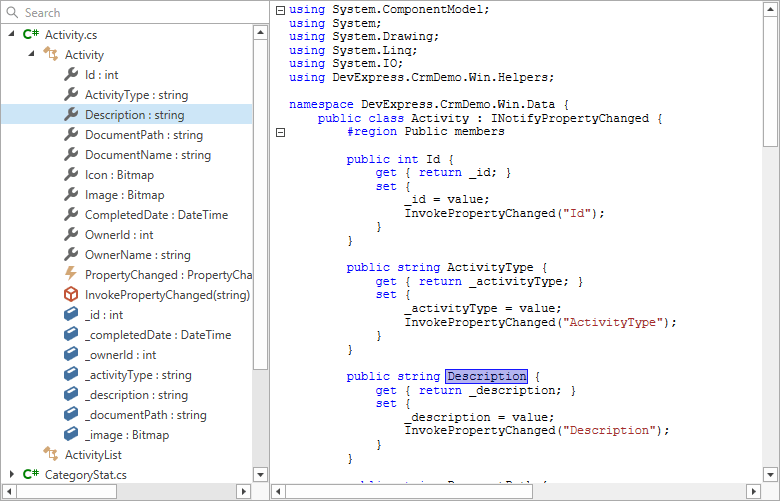Viewport: 780px width, 501px height.
Task: Click the field icon for _description : string
Action: pos(71,394)
